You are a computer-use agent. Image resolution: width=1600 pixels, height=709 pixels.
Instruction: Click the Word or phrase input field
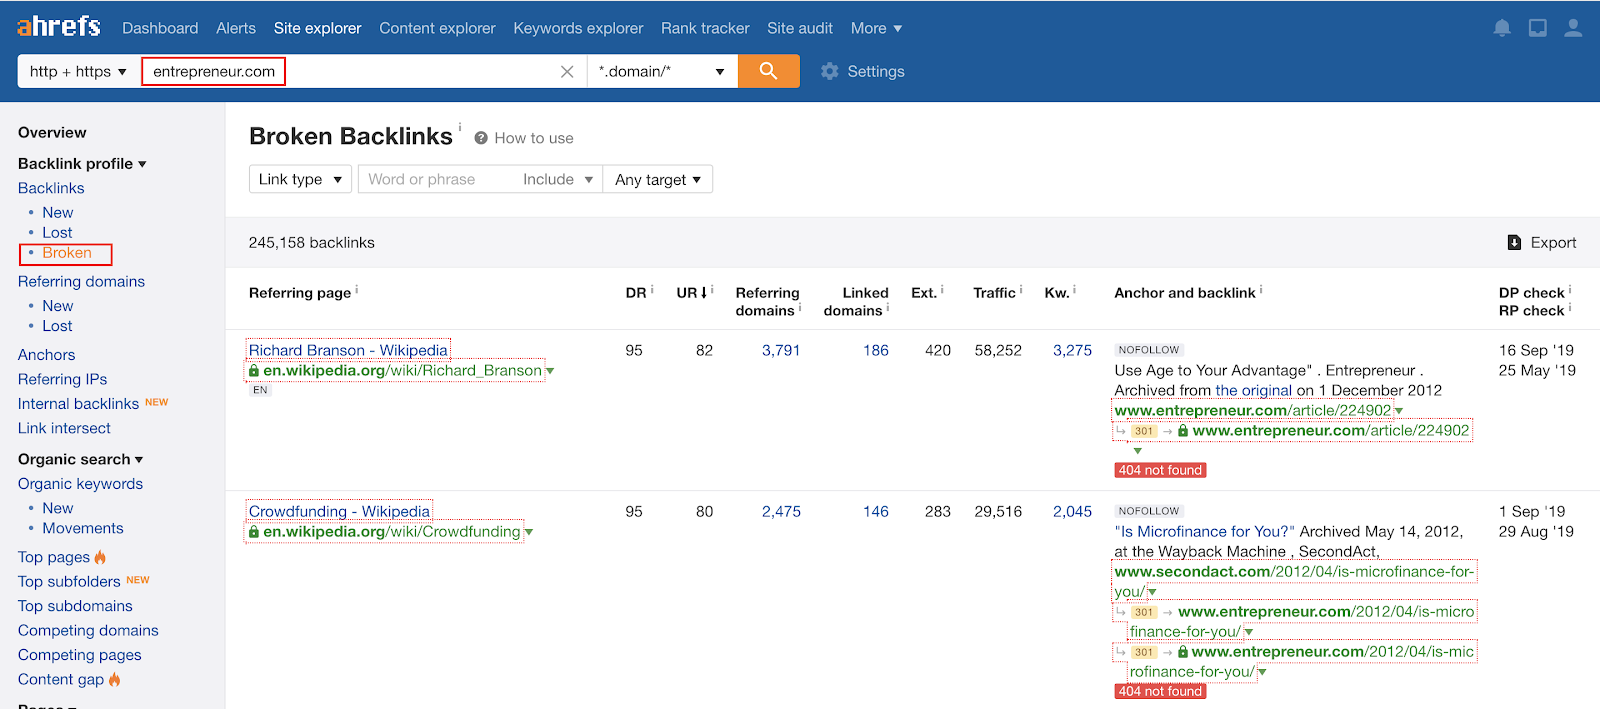click(435, 179)
